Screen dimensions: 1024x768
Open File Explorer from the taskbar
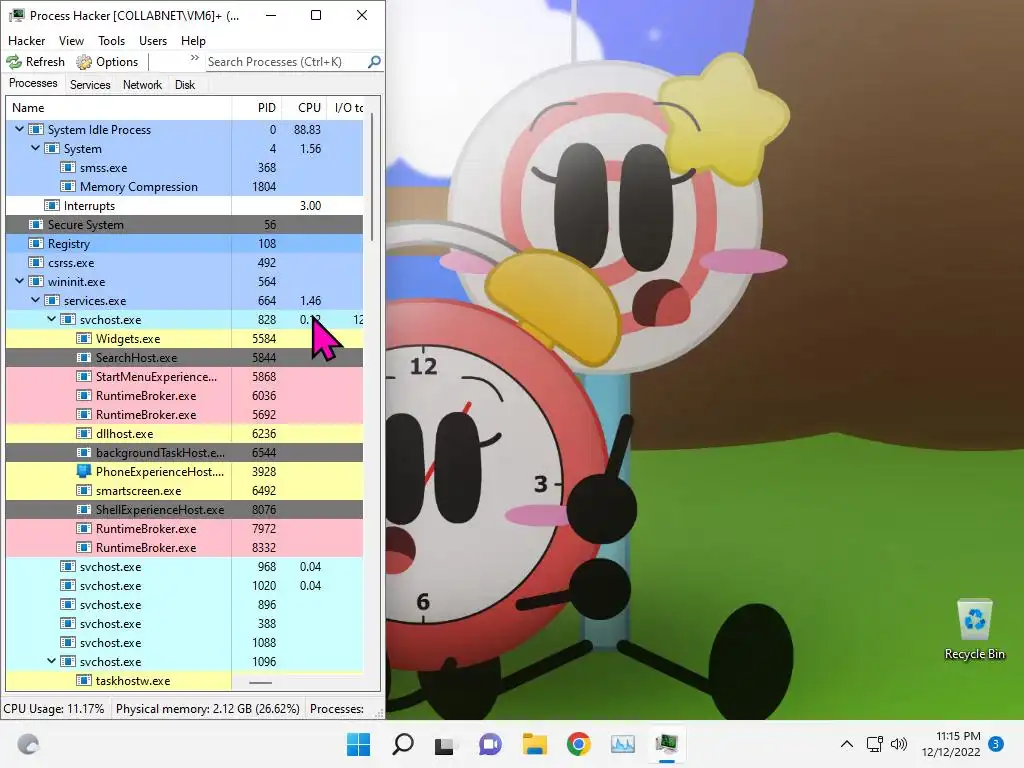click(x=534, y=744)
